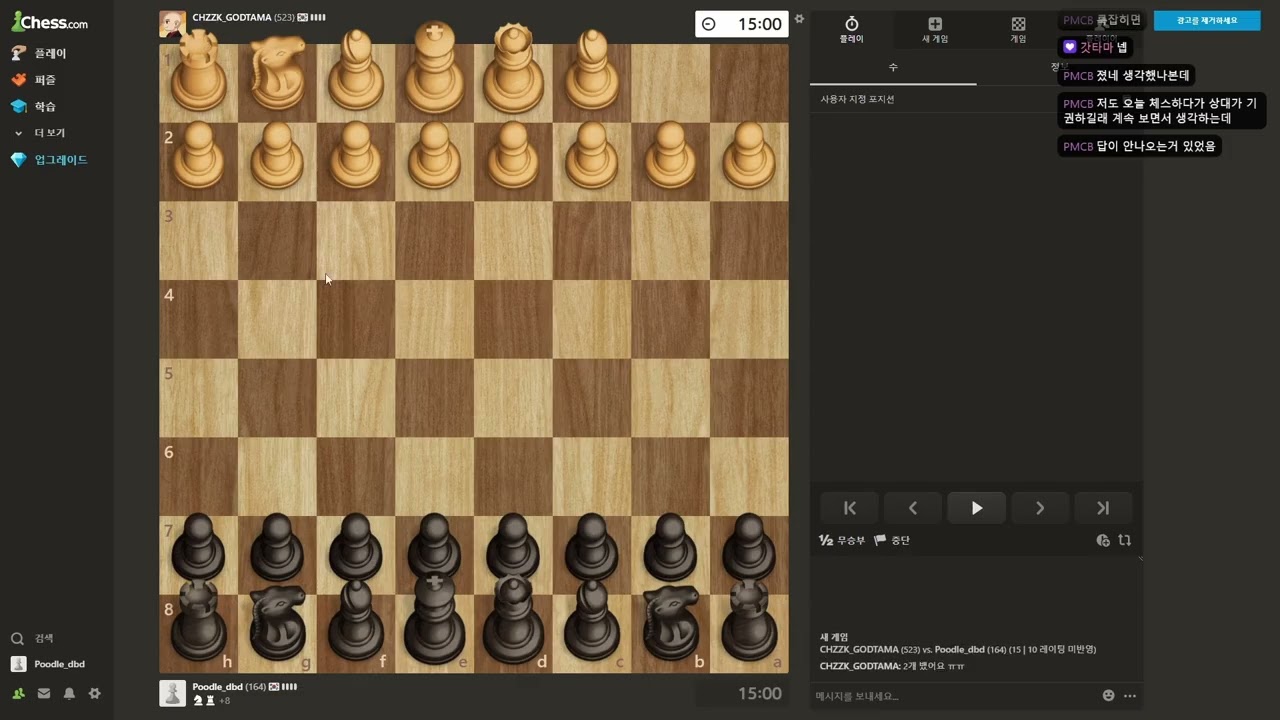Select the 새 게임 plus tab
The image size is (1280, 720).
(x=935, y=30)
